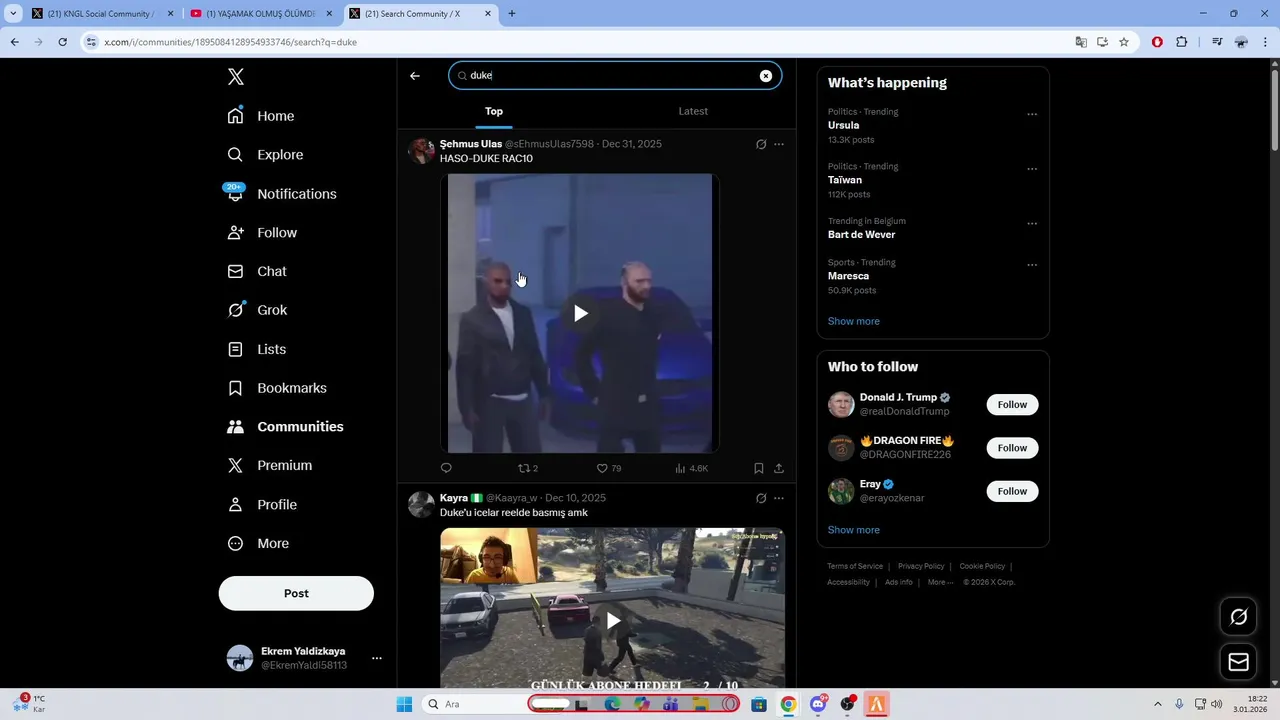Bookmark the Şehmus Ulas post
This screenshot has width=1280, height=720.
759,468
